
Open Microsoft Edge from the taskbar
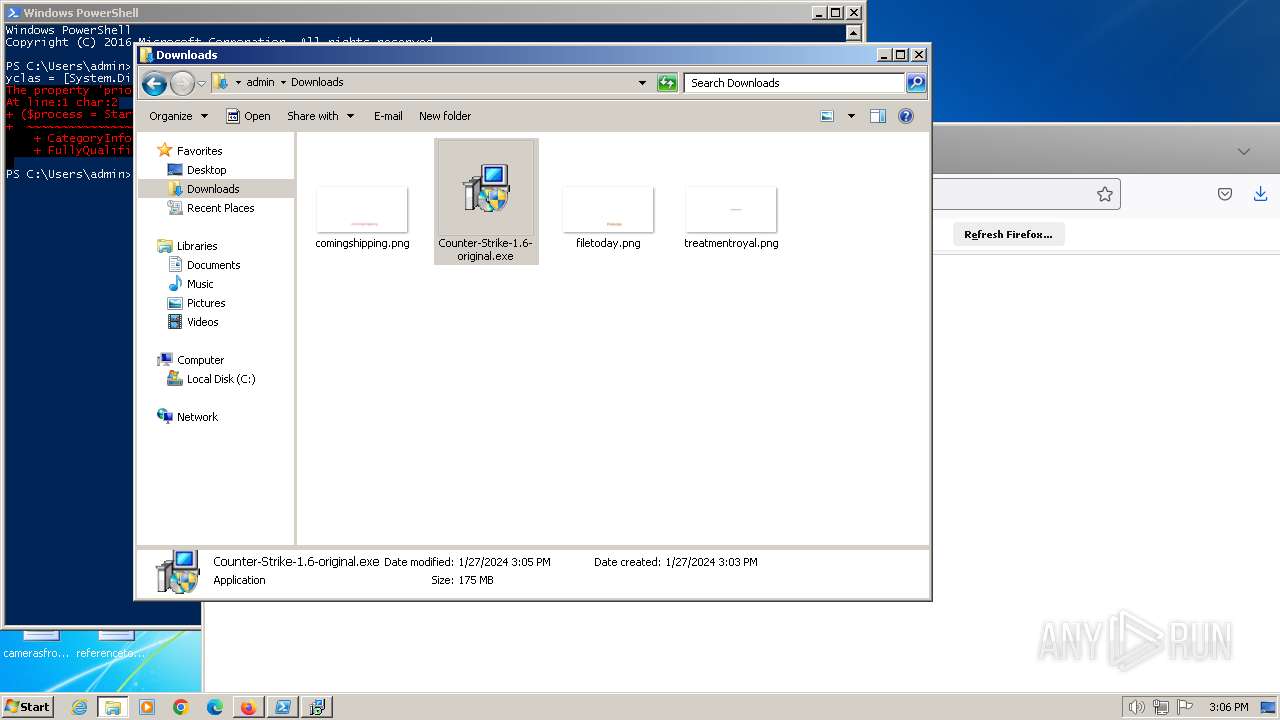(x=215, y=707)
